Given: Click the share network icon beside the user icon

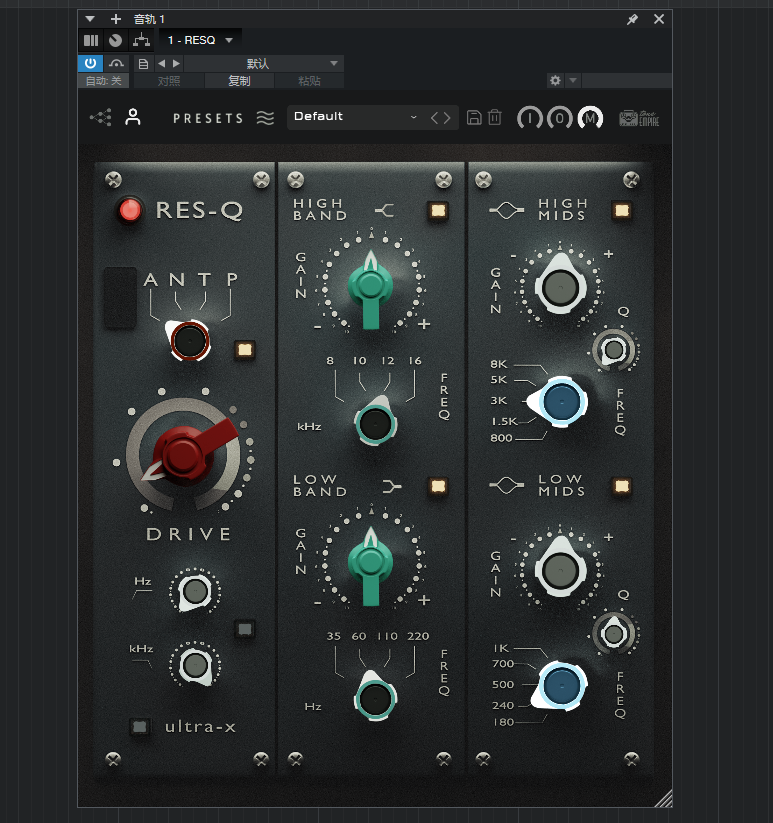Looking at the screenshot, I should tap(101, 118).
